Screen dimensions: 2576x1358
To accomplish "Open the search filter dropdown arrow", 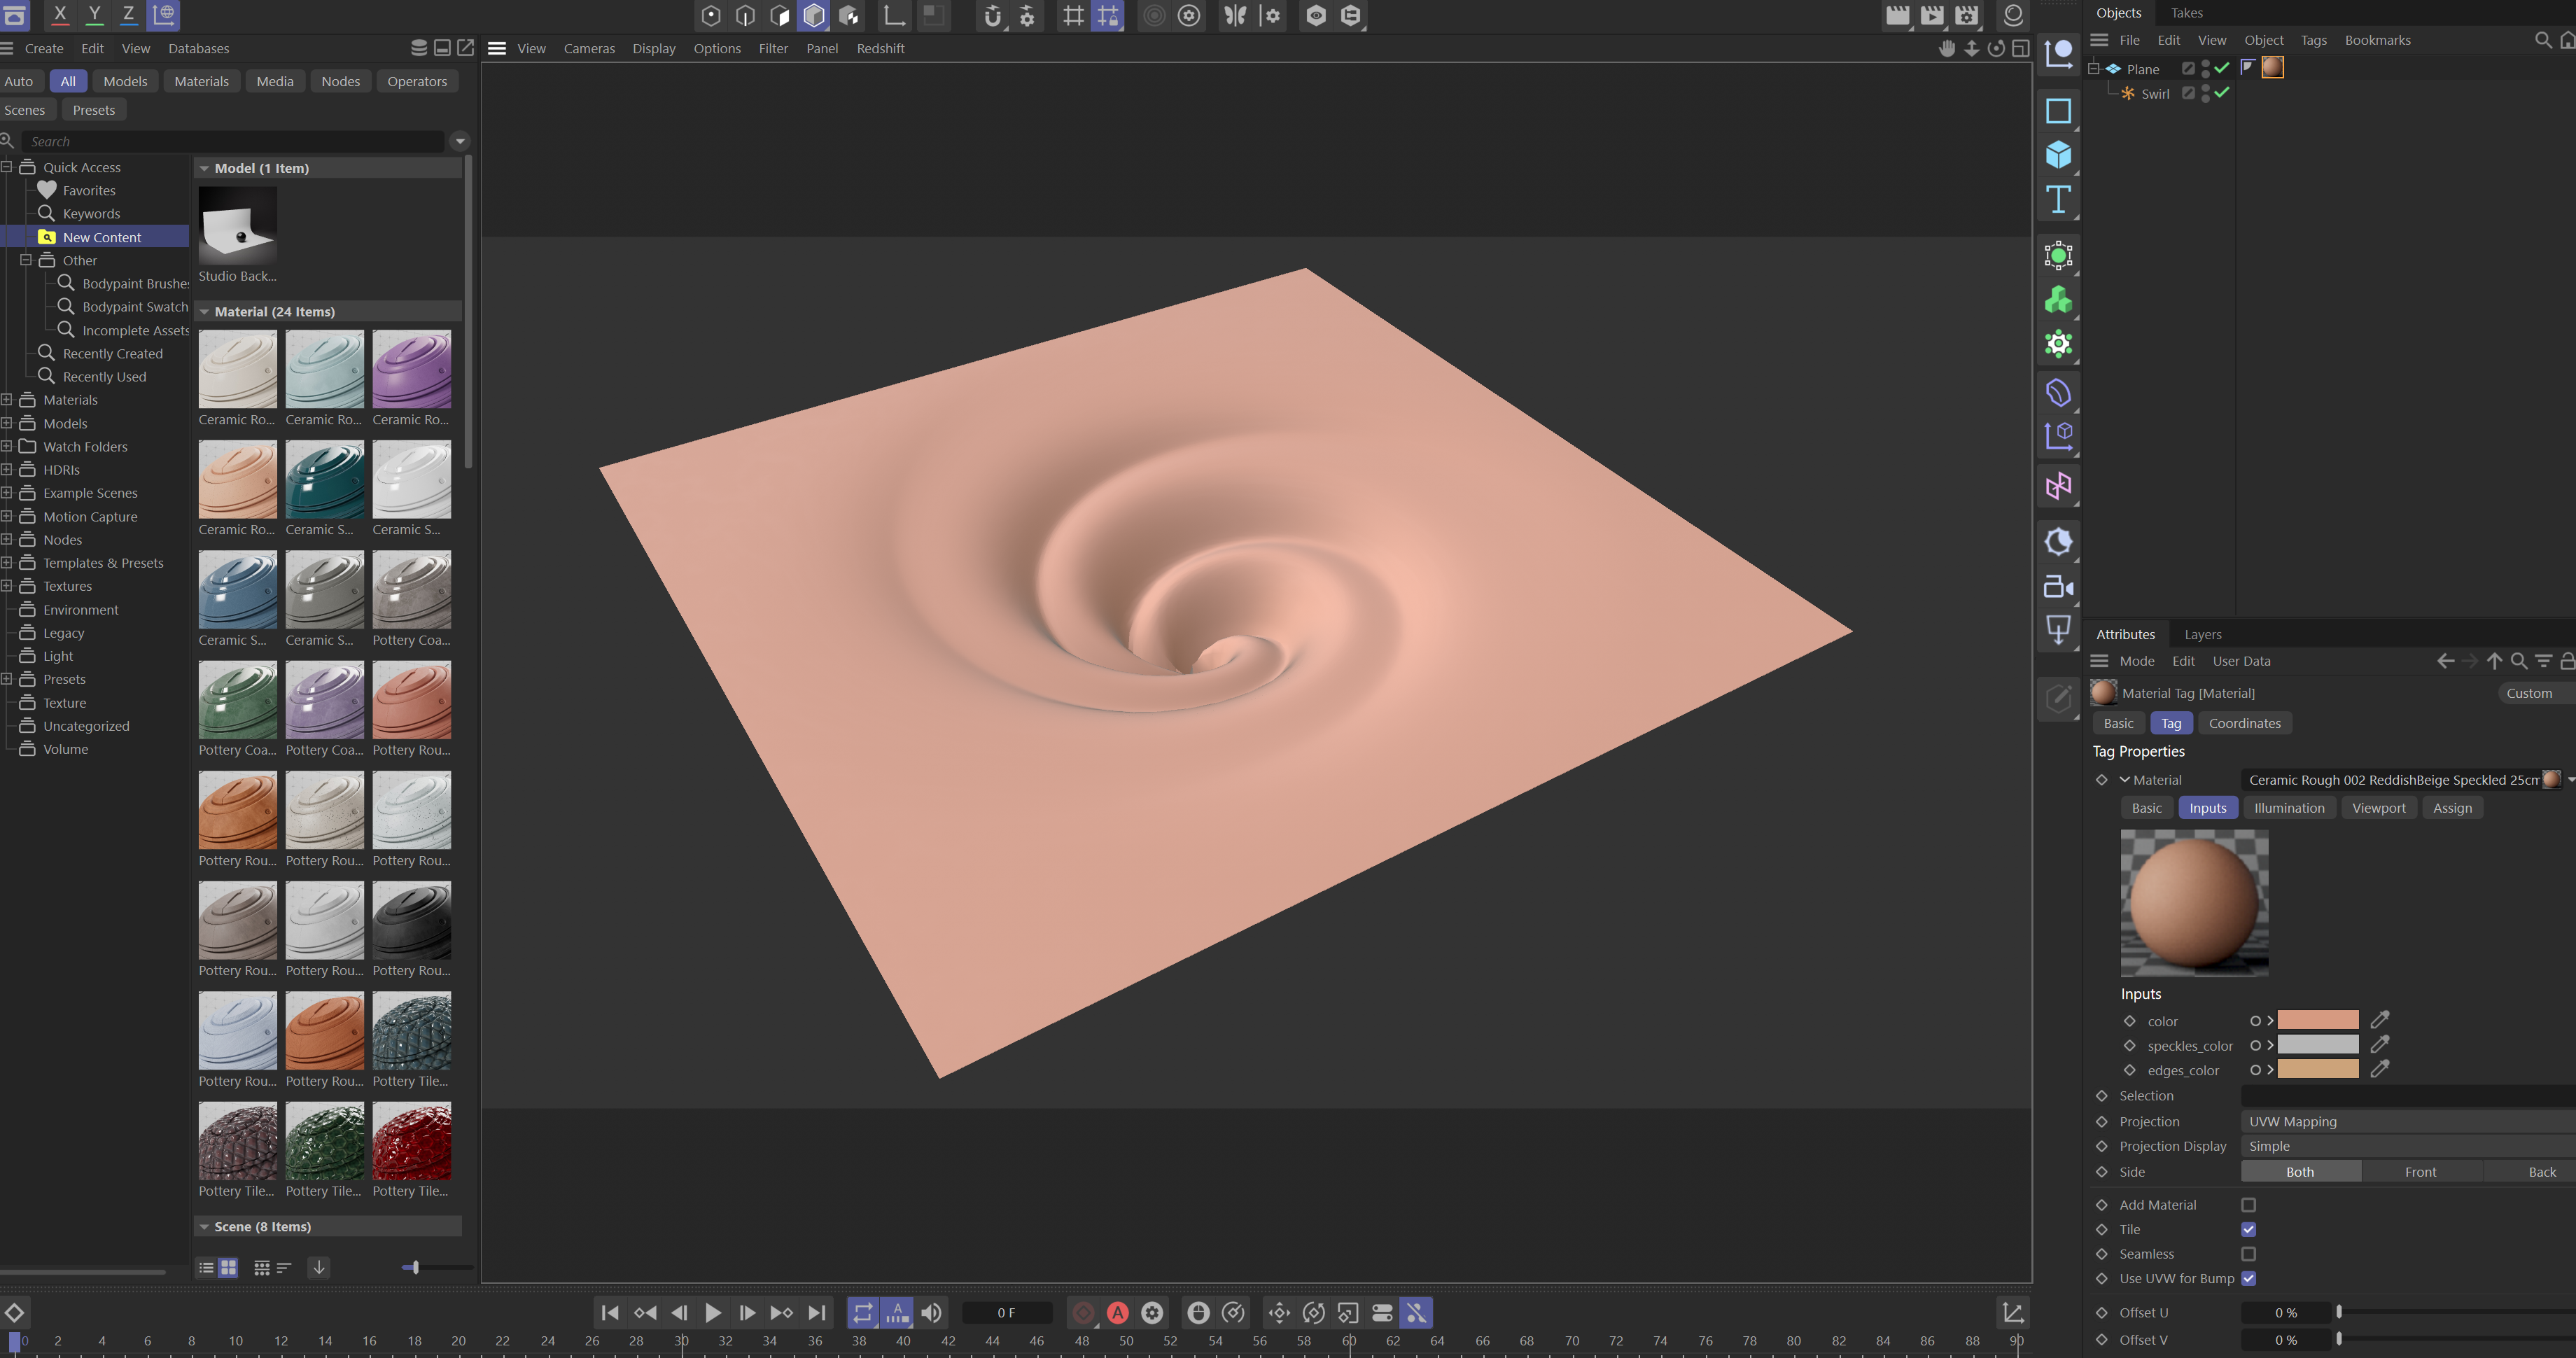I will [460, 141].
